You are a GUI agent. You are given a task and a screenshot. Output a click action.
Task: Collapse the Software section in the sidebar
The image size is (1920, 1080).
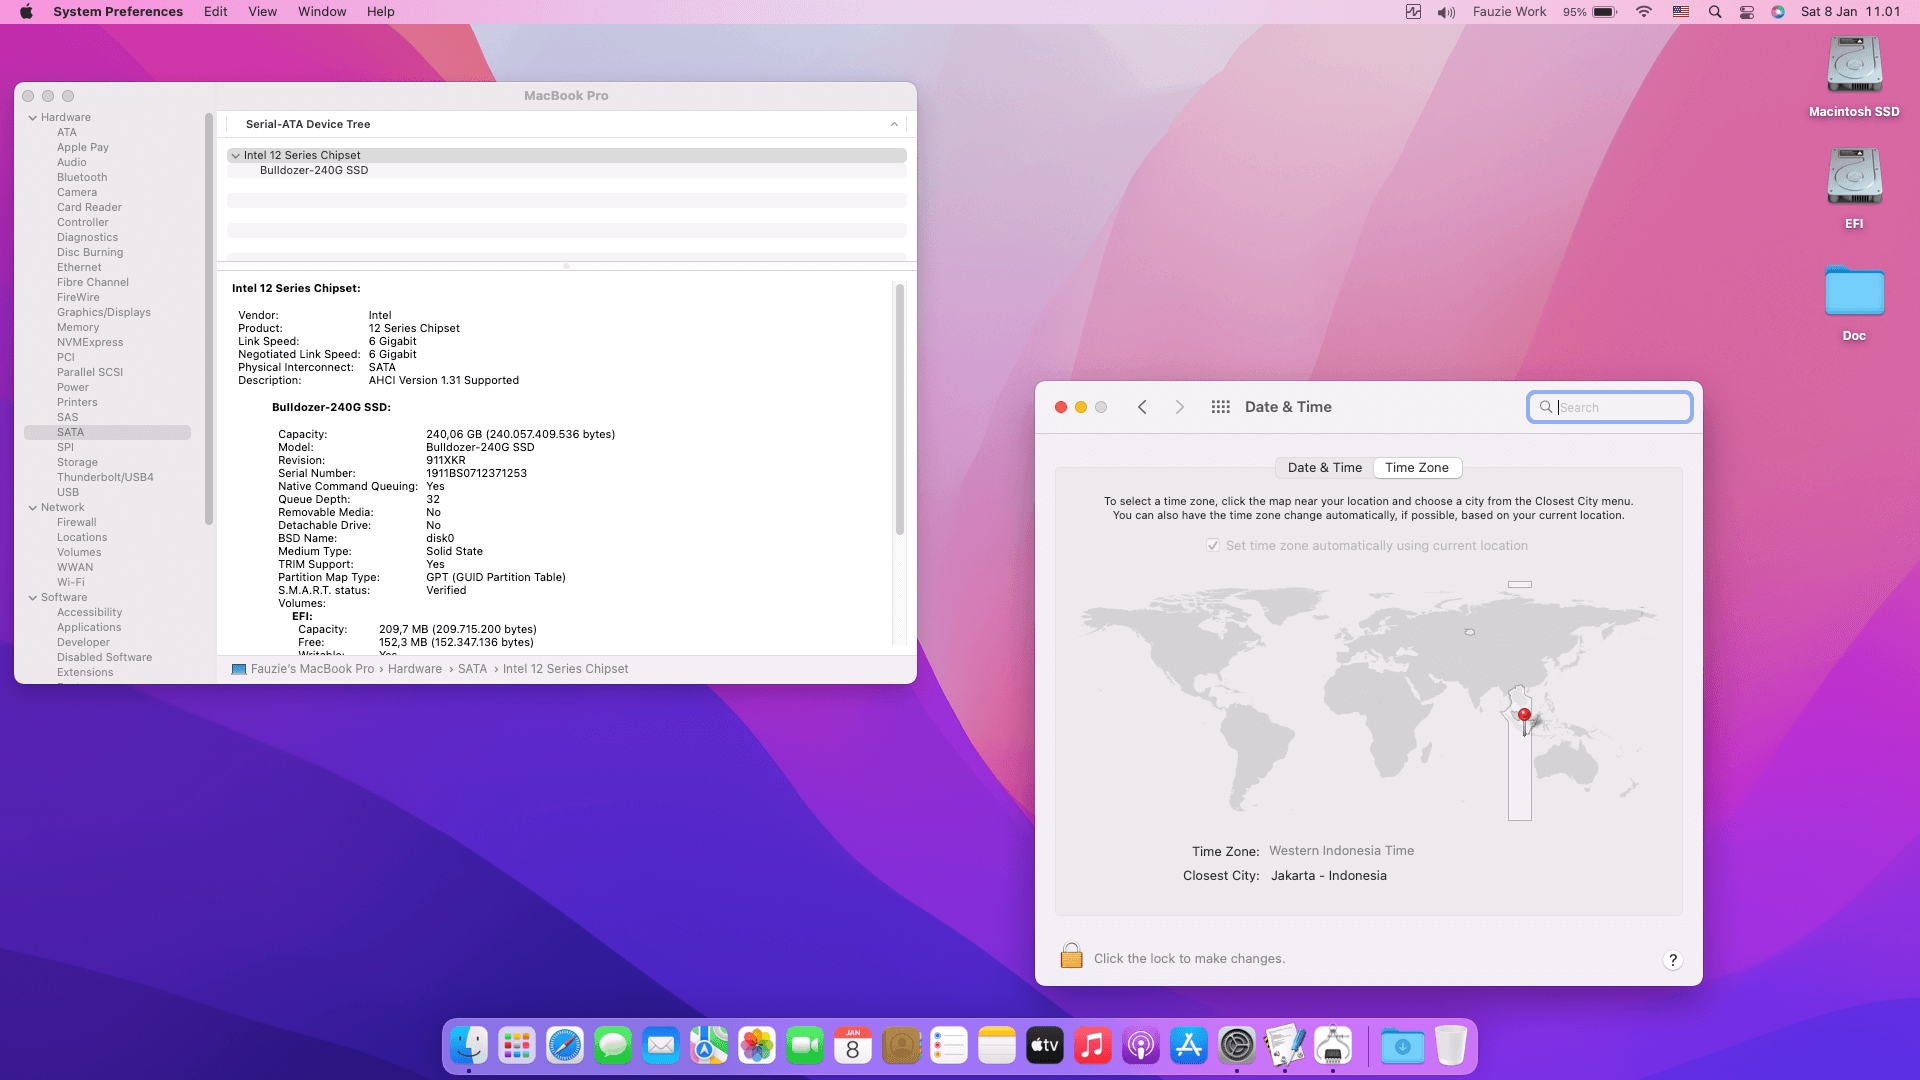[33, 598]
